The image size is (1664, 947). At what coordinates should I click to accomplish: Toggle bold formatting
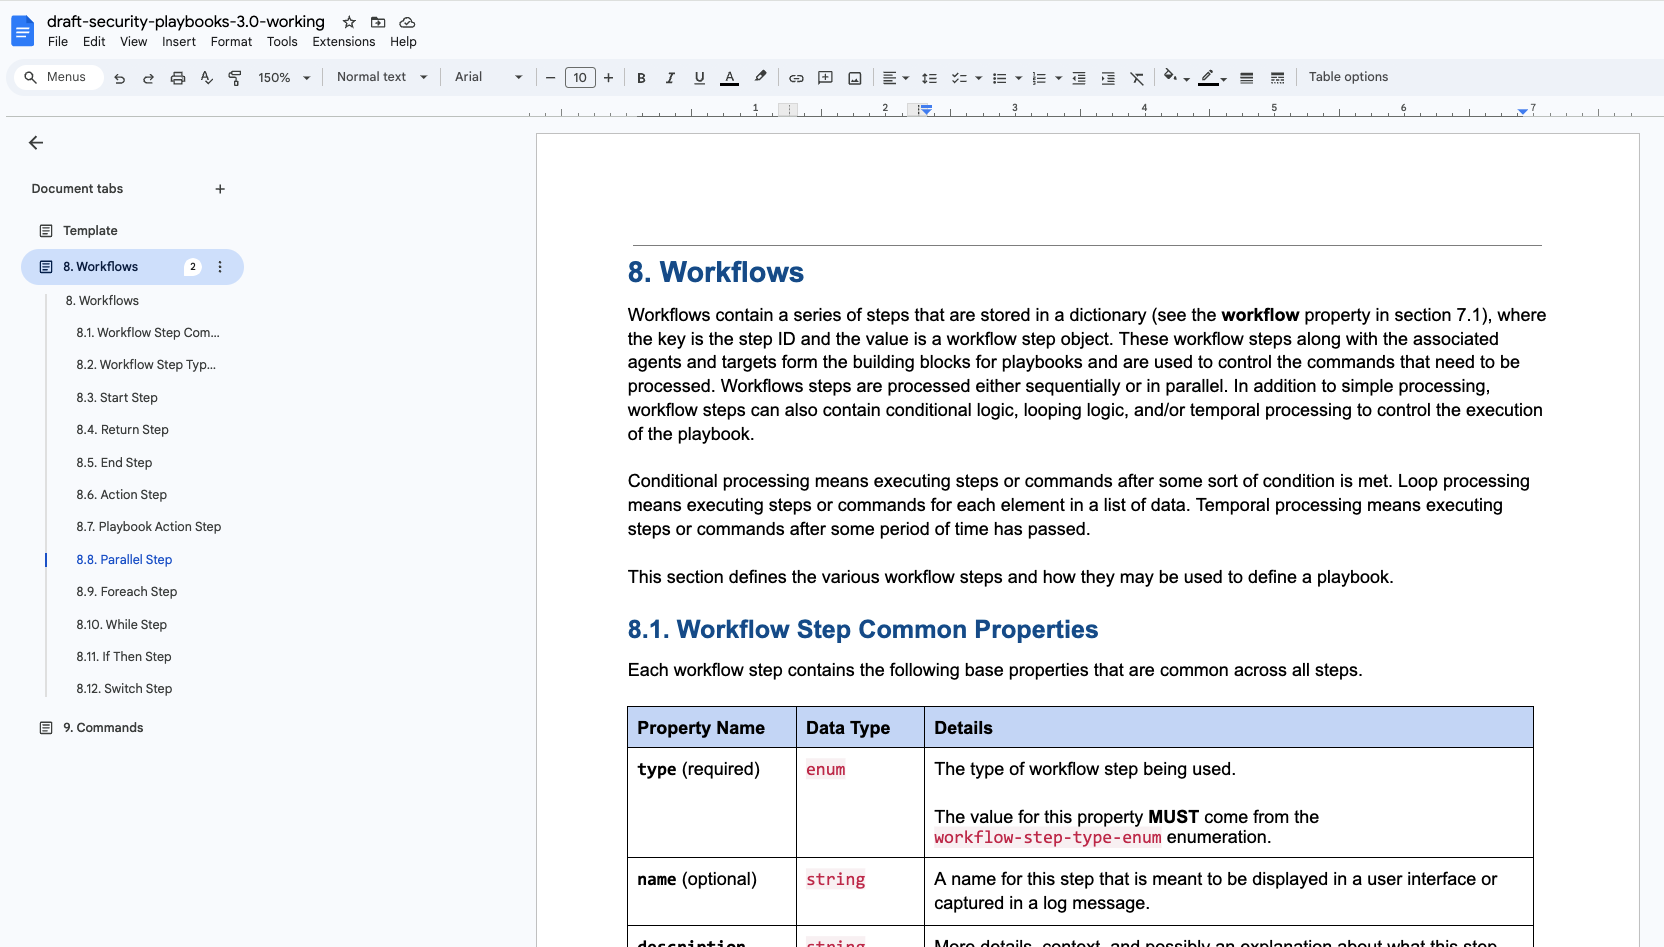[x=641, y=78]
